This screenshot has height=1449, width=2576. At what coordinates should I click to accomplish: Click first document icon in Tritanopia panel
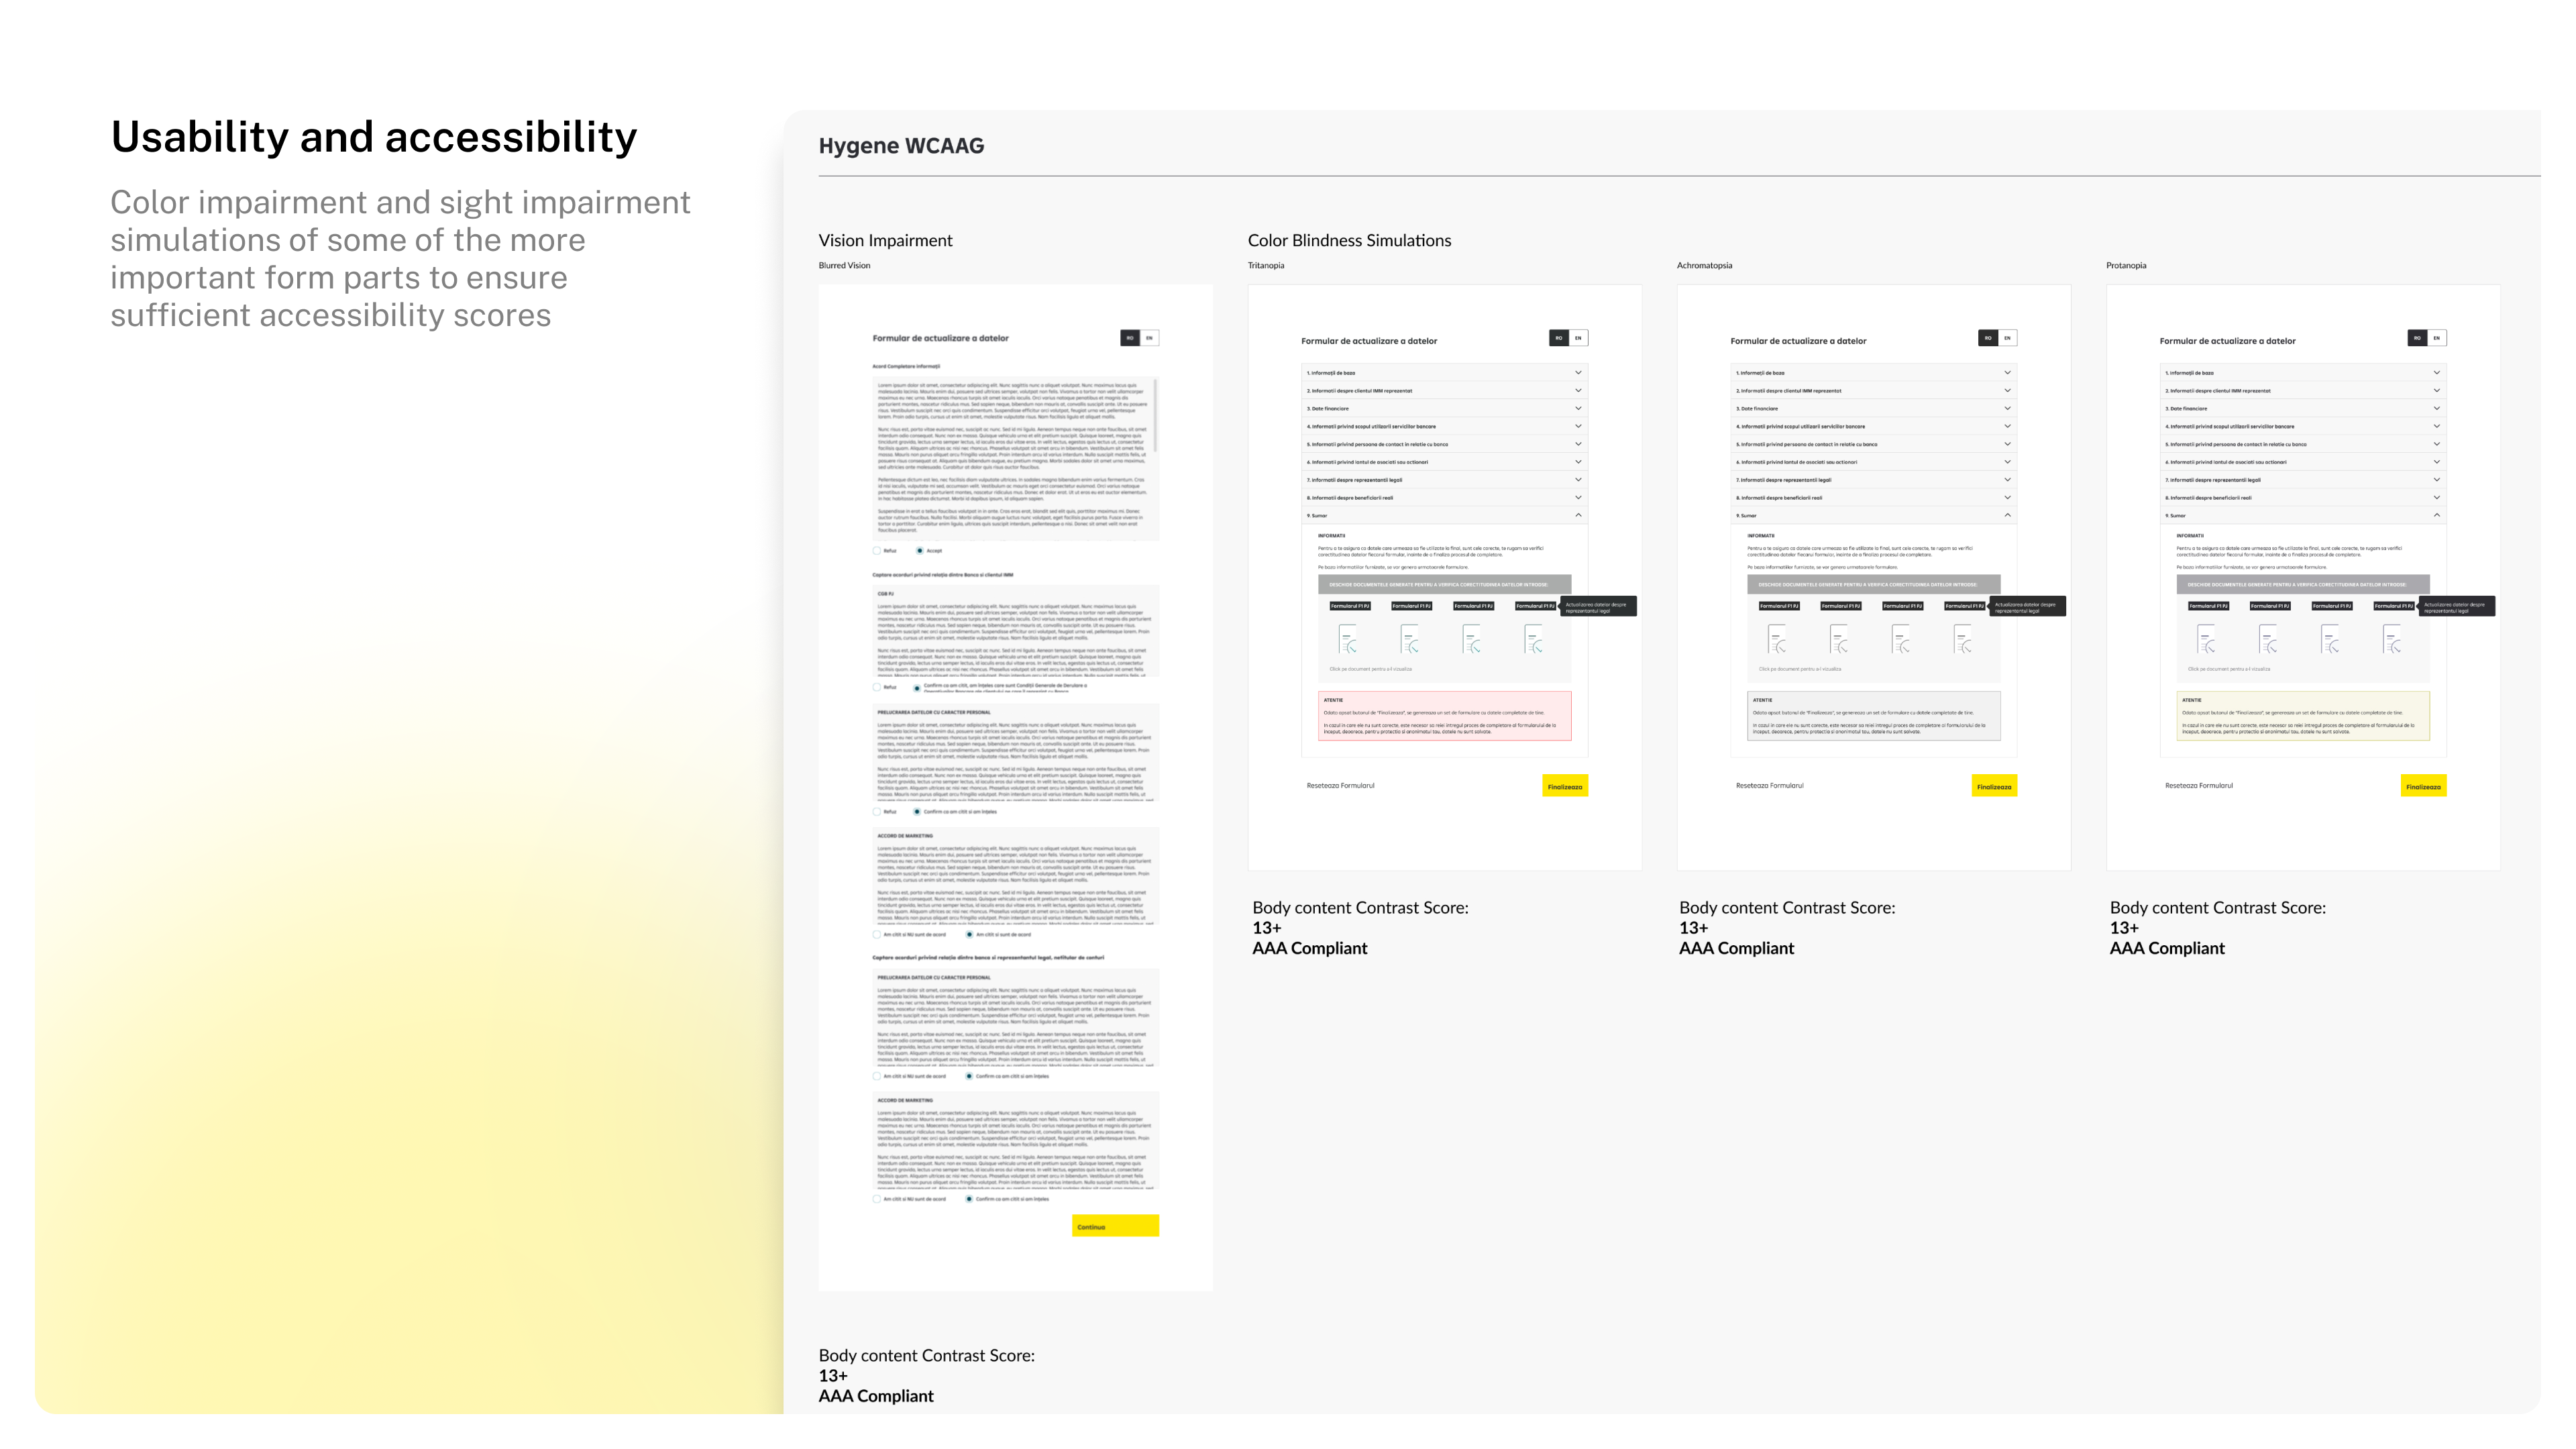[x=1347, y=638]
